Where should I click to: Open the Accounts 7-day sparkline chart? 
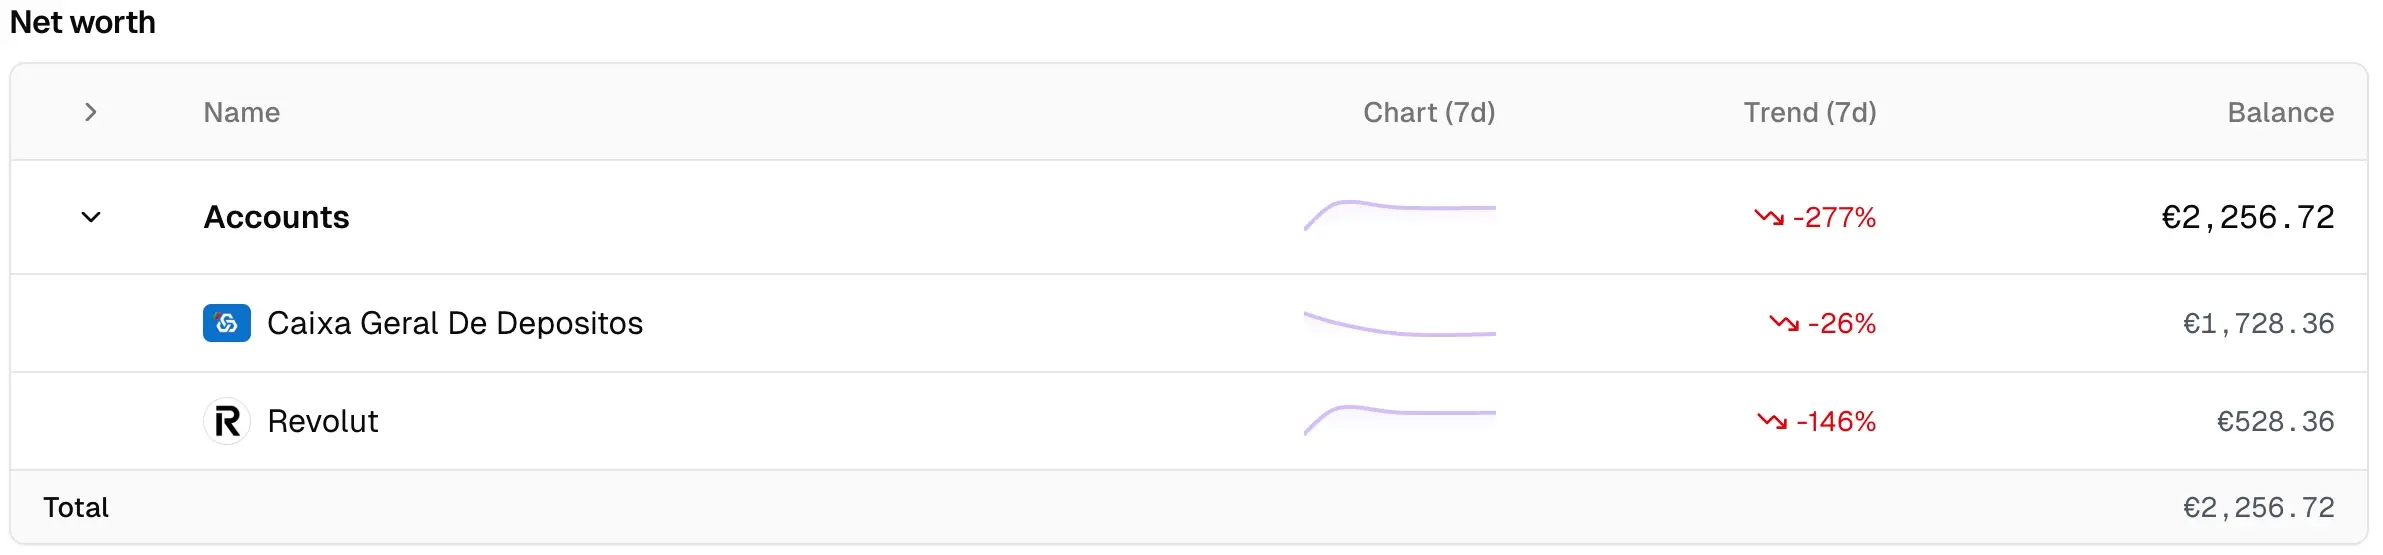click(x=1399, y=214)
